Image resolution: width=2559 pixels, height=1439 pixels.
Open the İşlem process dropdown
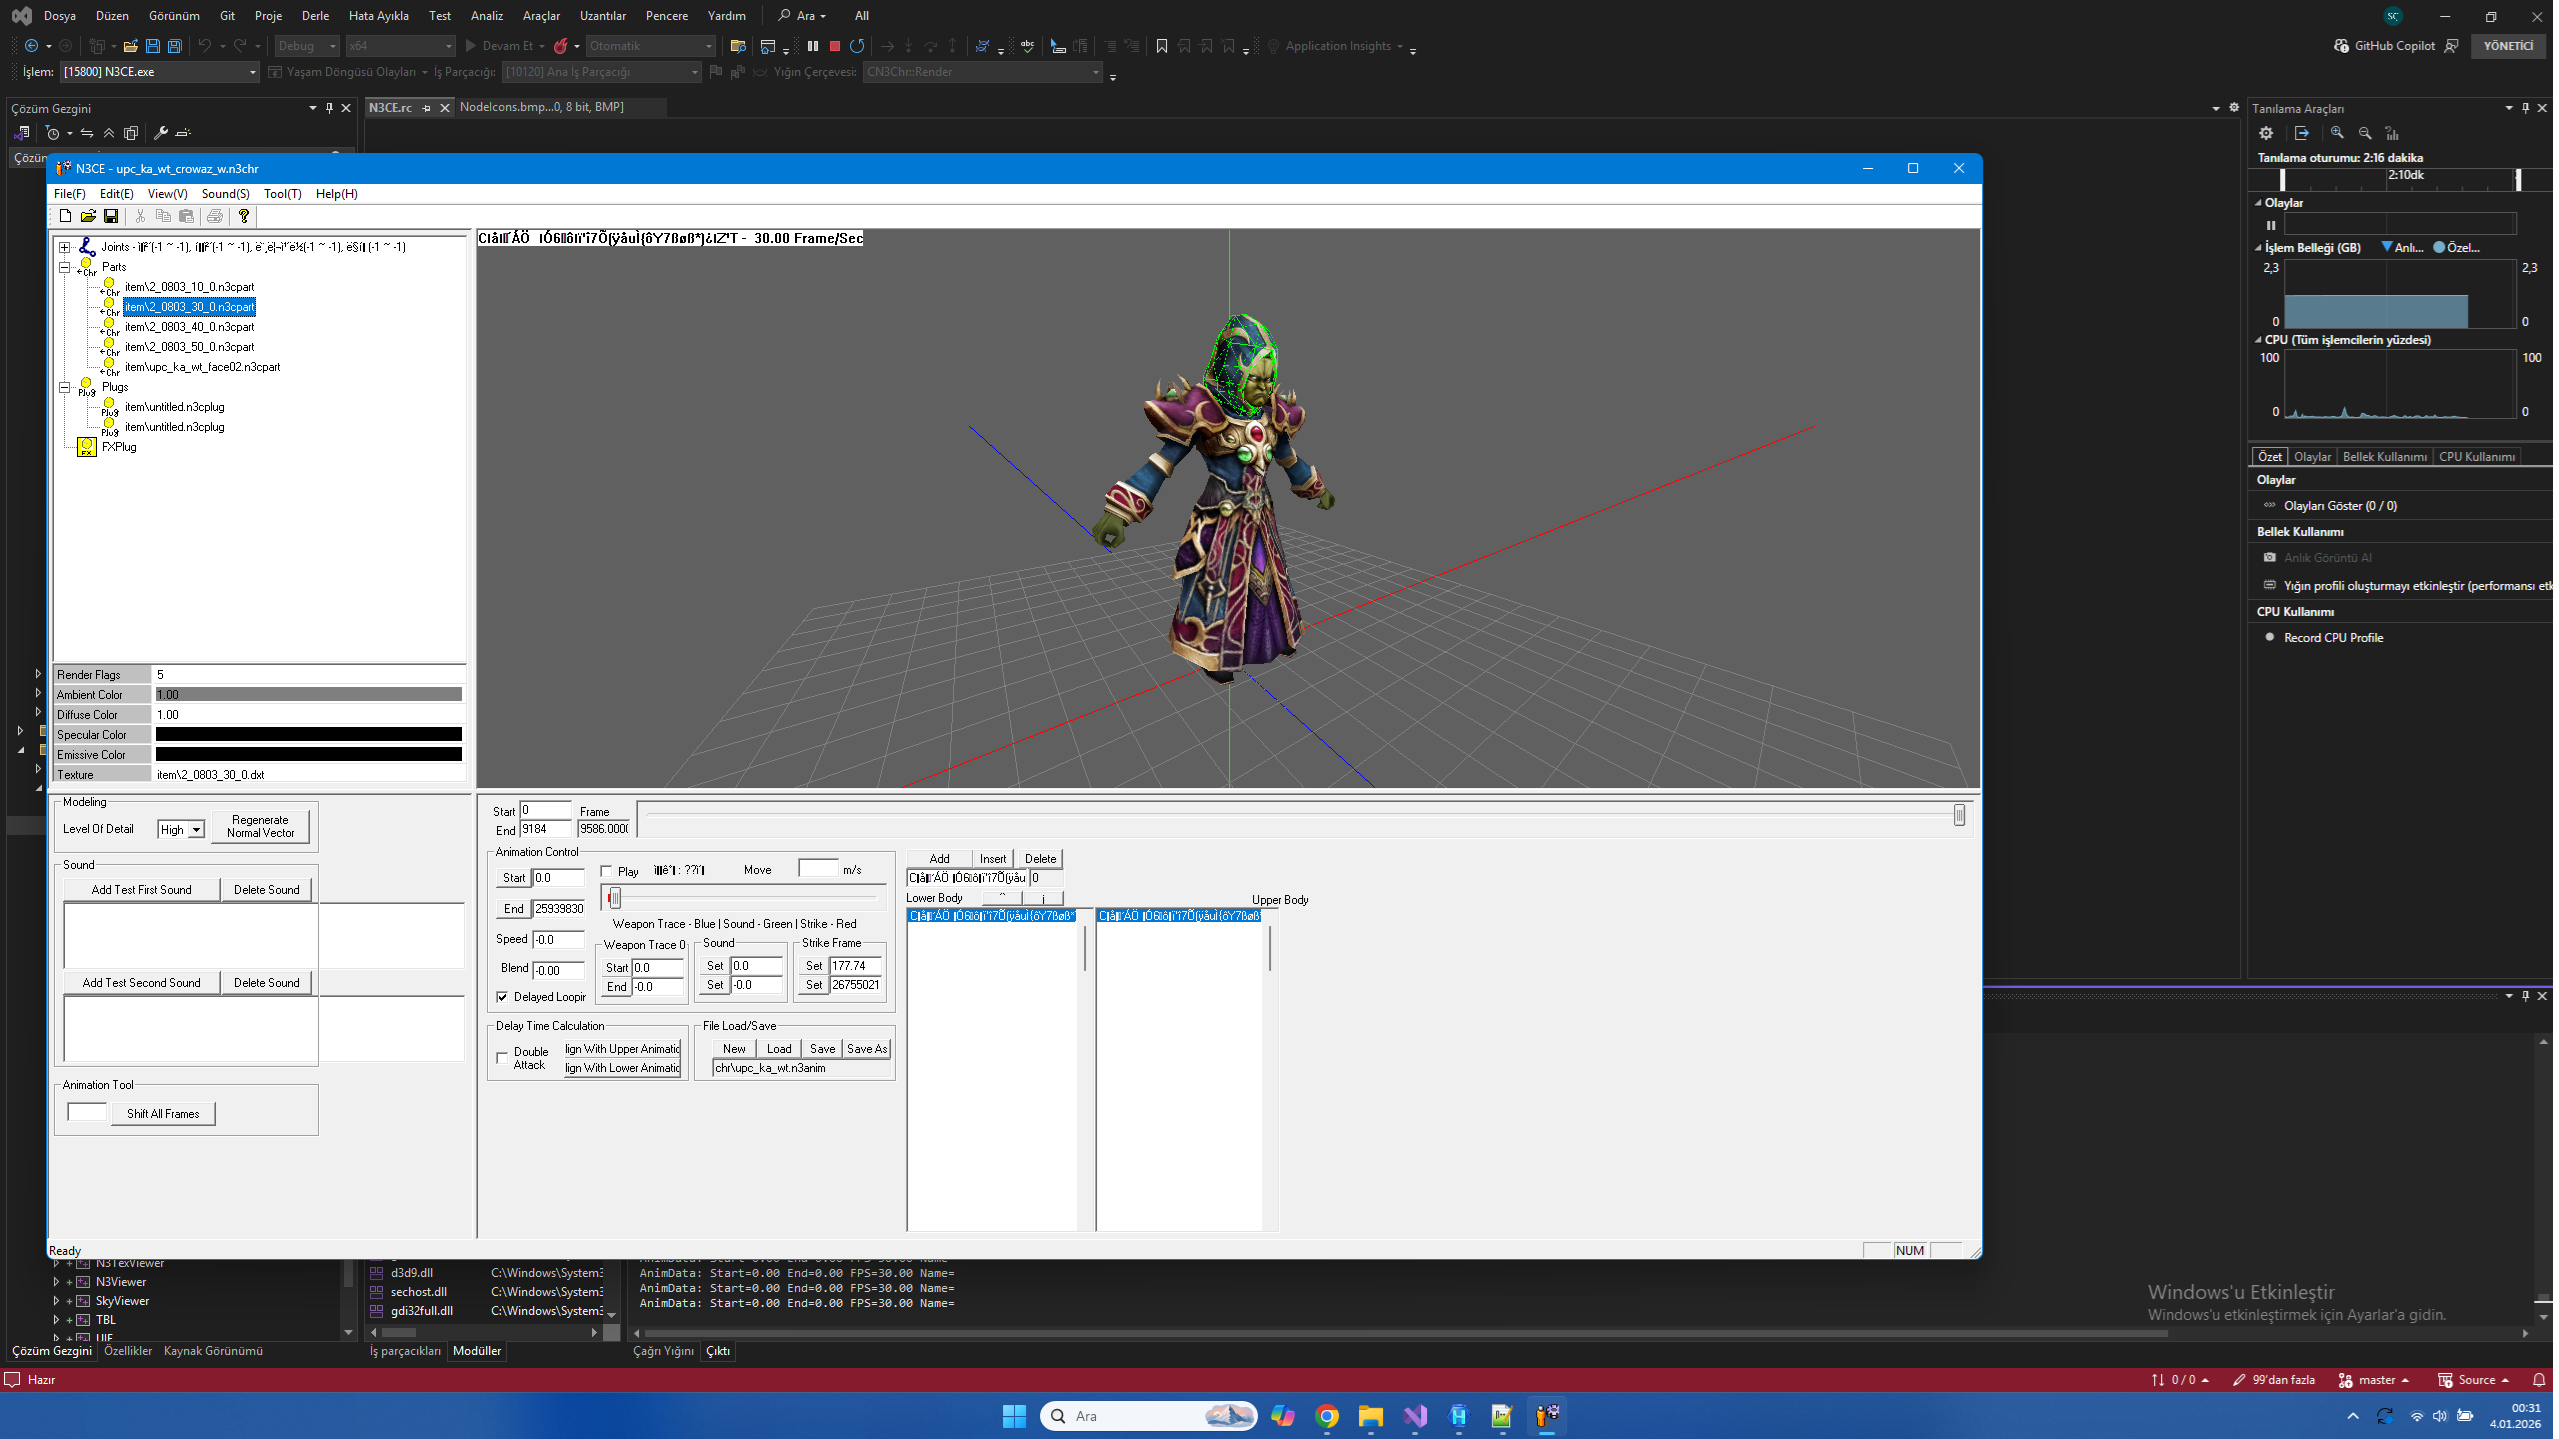tap(159, 72)
